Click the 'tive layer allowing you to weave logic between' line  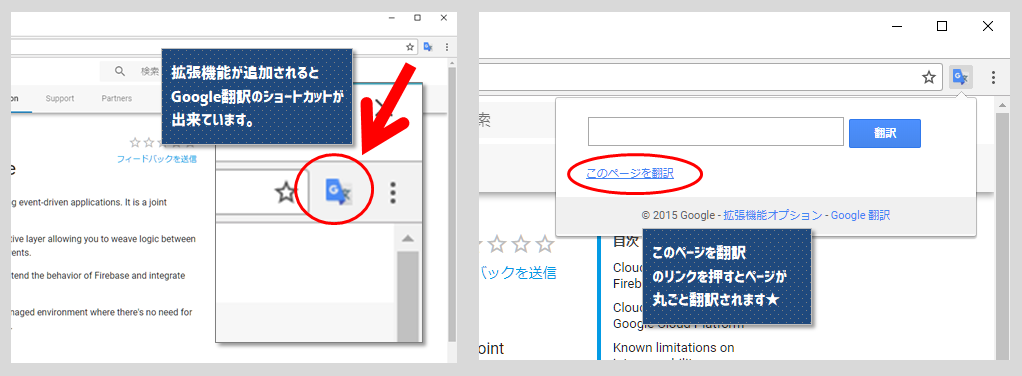tap(103, 239)
